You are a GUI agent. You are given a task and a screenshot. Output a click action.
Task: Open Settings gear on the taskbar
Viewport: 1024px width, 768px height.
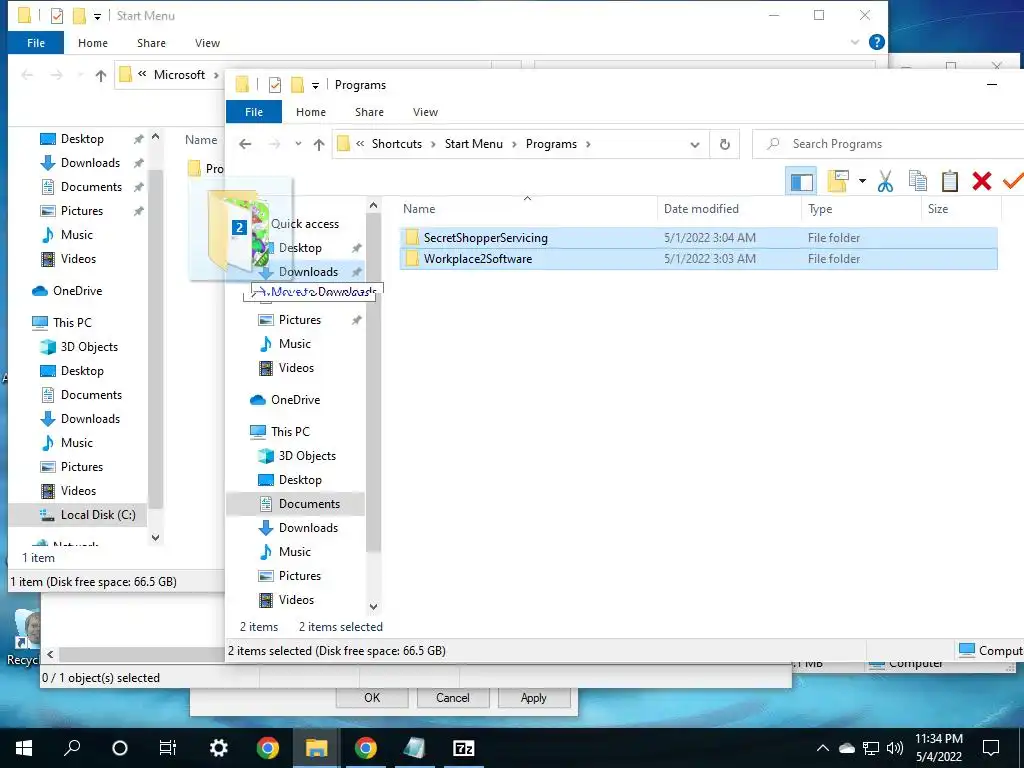218,748
